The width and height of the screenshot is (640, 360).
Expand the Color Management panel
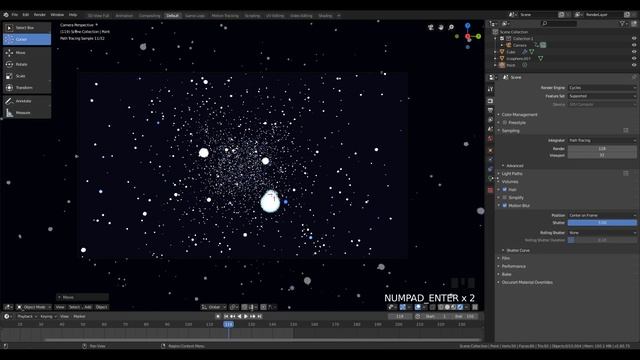[x=519, y=115]
